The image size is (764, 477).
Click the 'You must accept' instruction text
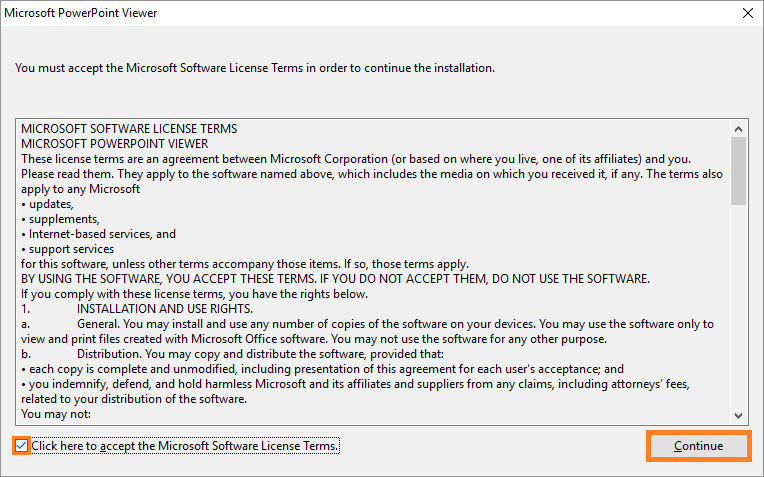pyautogui.click(x=255, y=68)
